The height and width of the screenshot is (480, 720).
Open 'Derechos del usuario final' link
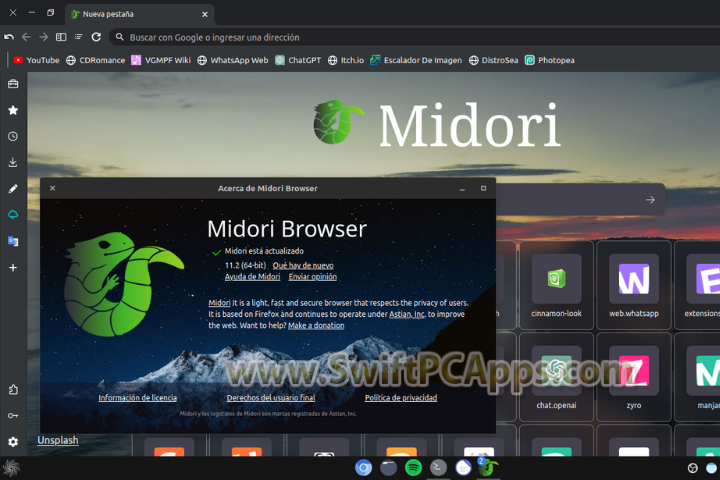pyautogui.click(x=271, y=398)
